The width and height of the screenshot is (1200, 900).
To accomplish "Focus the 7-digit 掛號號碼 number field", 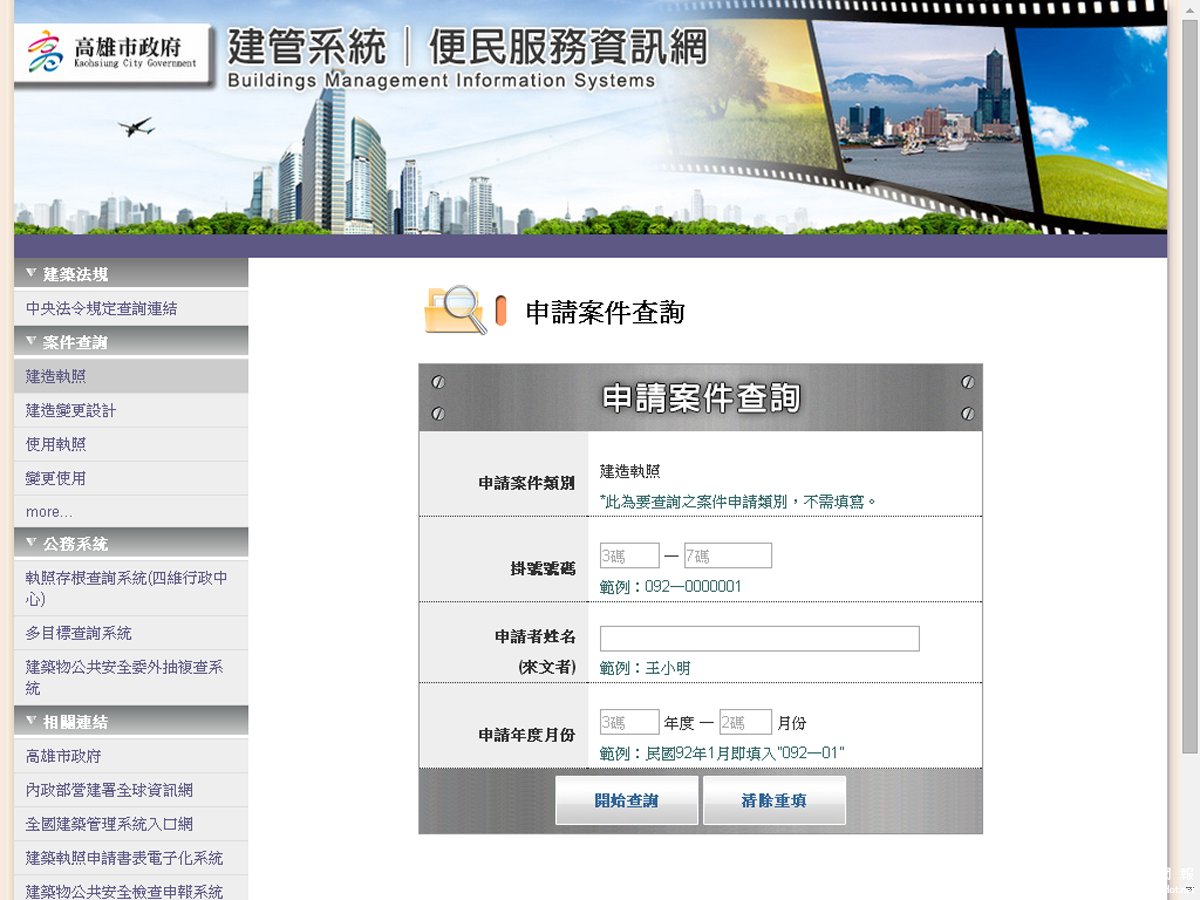I will pos(727,556).
